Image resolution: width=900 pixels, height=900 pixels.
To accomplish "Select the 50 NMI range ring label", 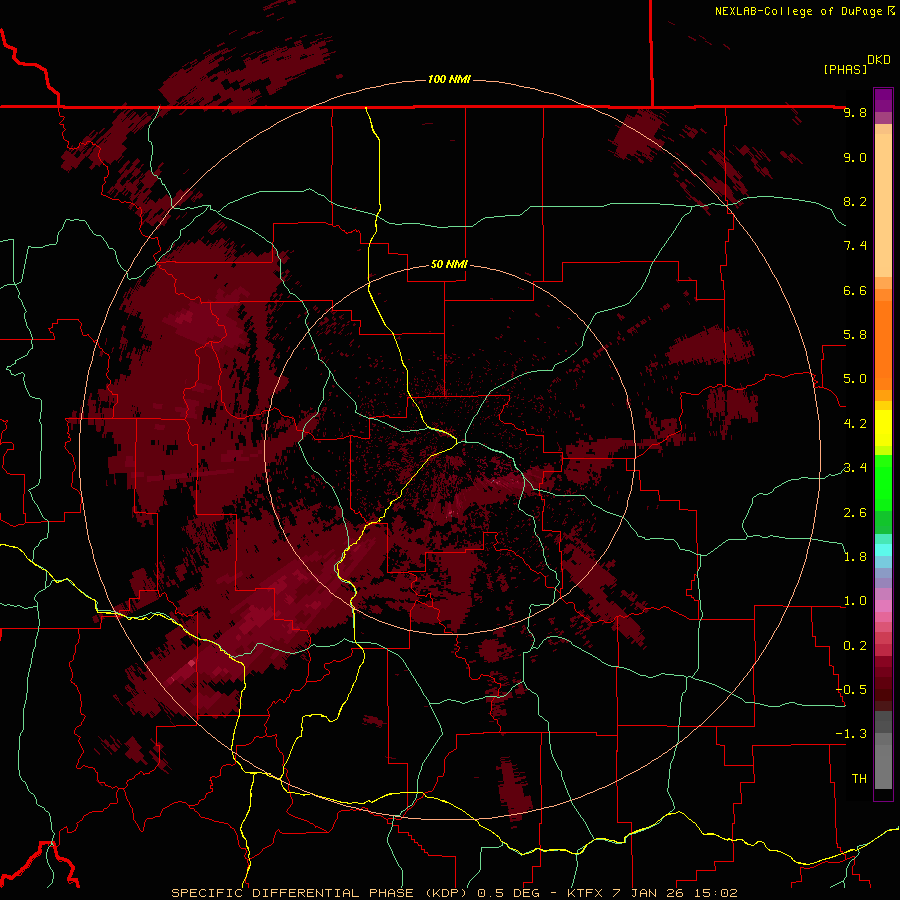I will click(x=449, y=264).
